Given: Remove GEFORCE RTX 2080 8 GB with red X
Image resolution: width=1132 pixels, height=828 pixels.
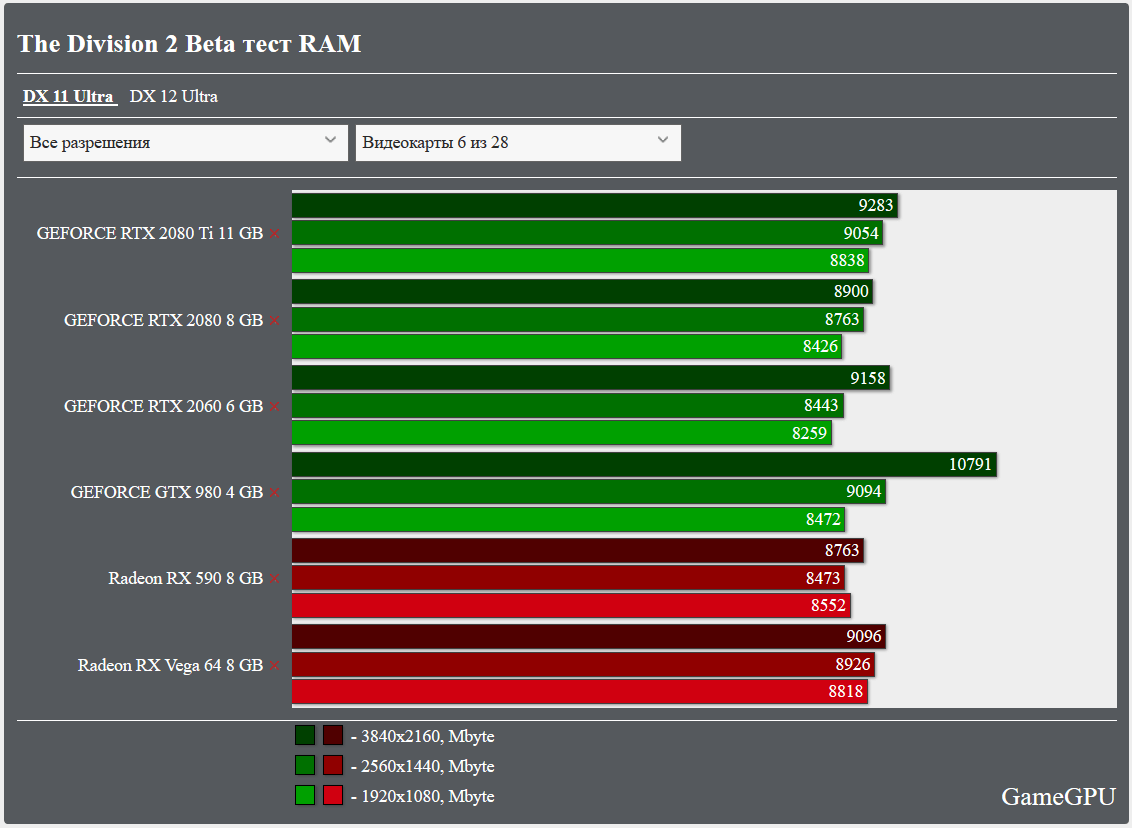Looking at the screenshot, I should pyautogui.click(x=274, y=321).
